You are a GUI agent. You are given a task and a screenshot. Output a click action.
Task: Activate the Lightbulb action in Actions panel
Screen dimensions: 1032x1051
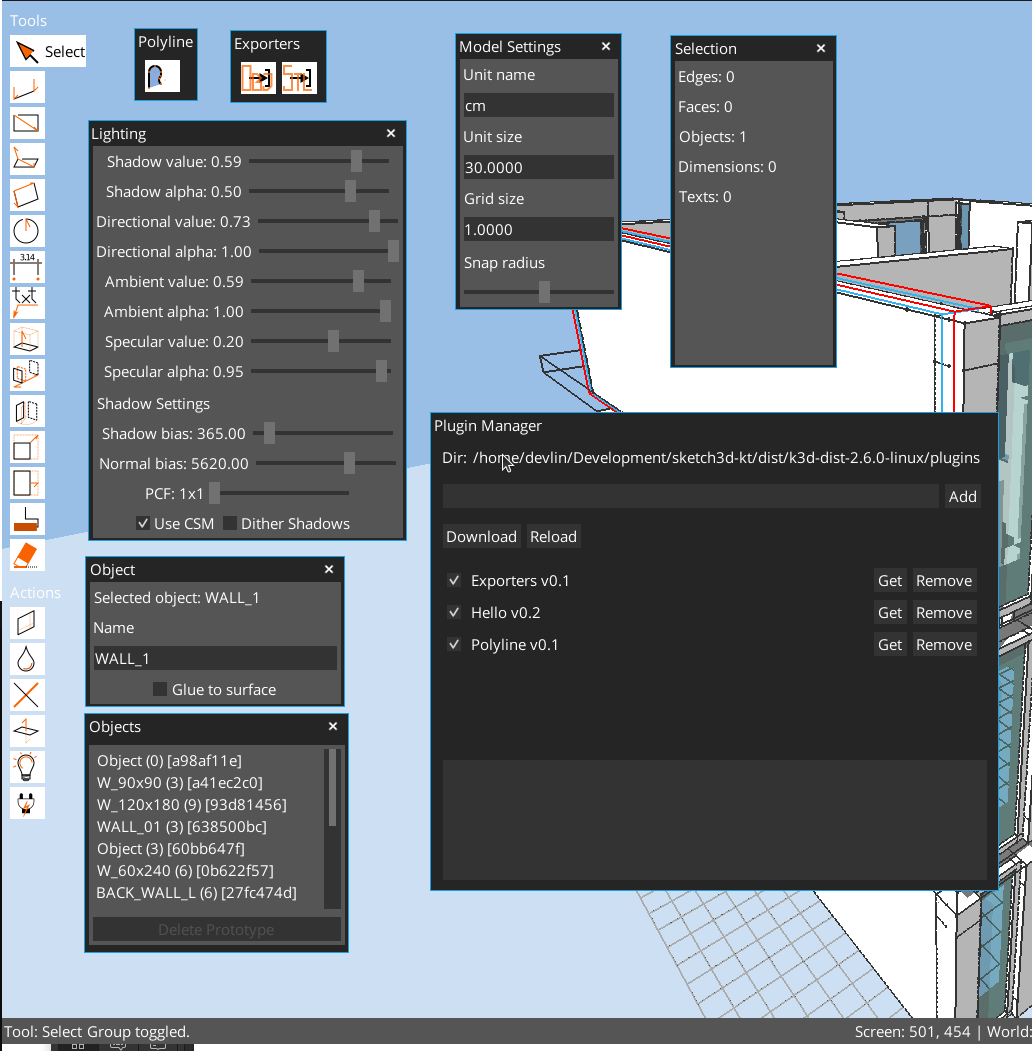point(27,766)
